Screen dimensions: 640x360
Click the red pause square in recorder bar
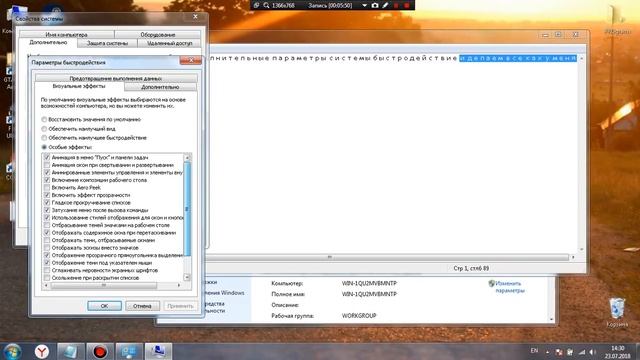[396, 5]
